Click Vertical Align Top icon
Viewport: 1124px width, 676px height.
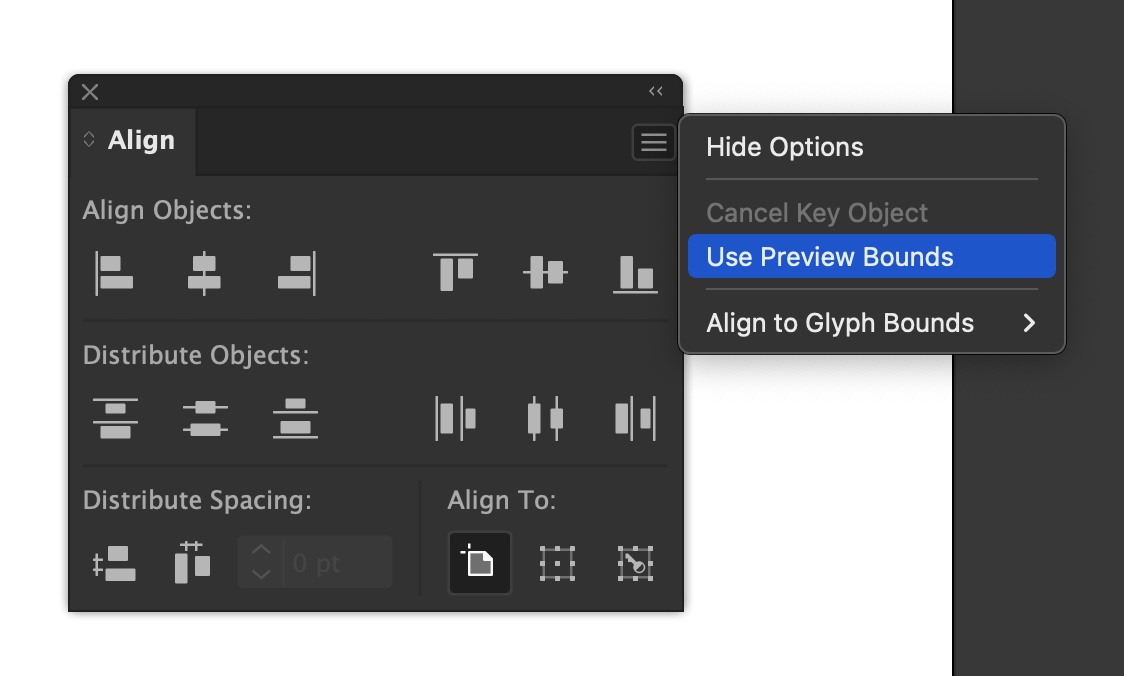(x=455, y=273)
